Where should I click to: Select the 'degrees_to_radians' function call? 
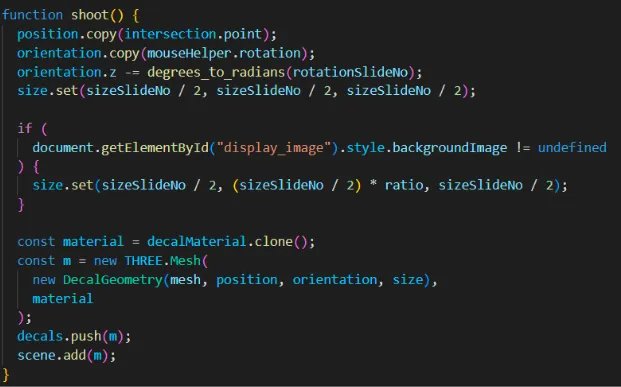216,72
